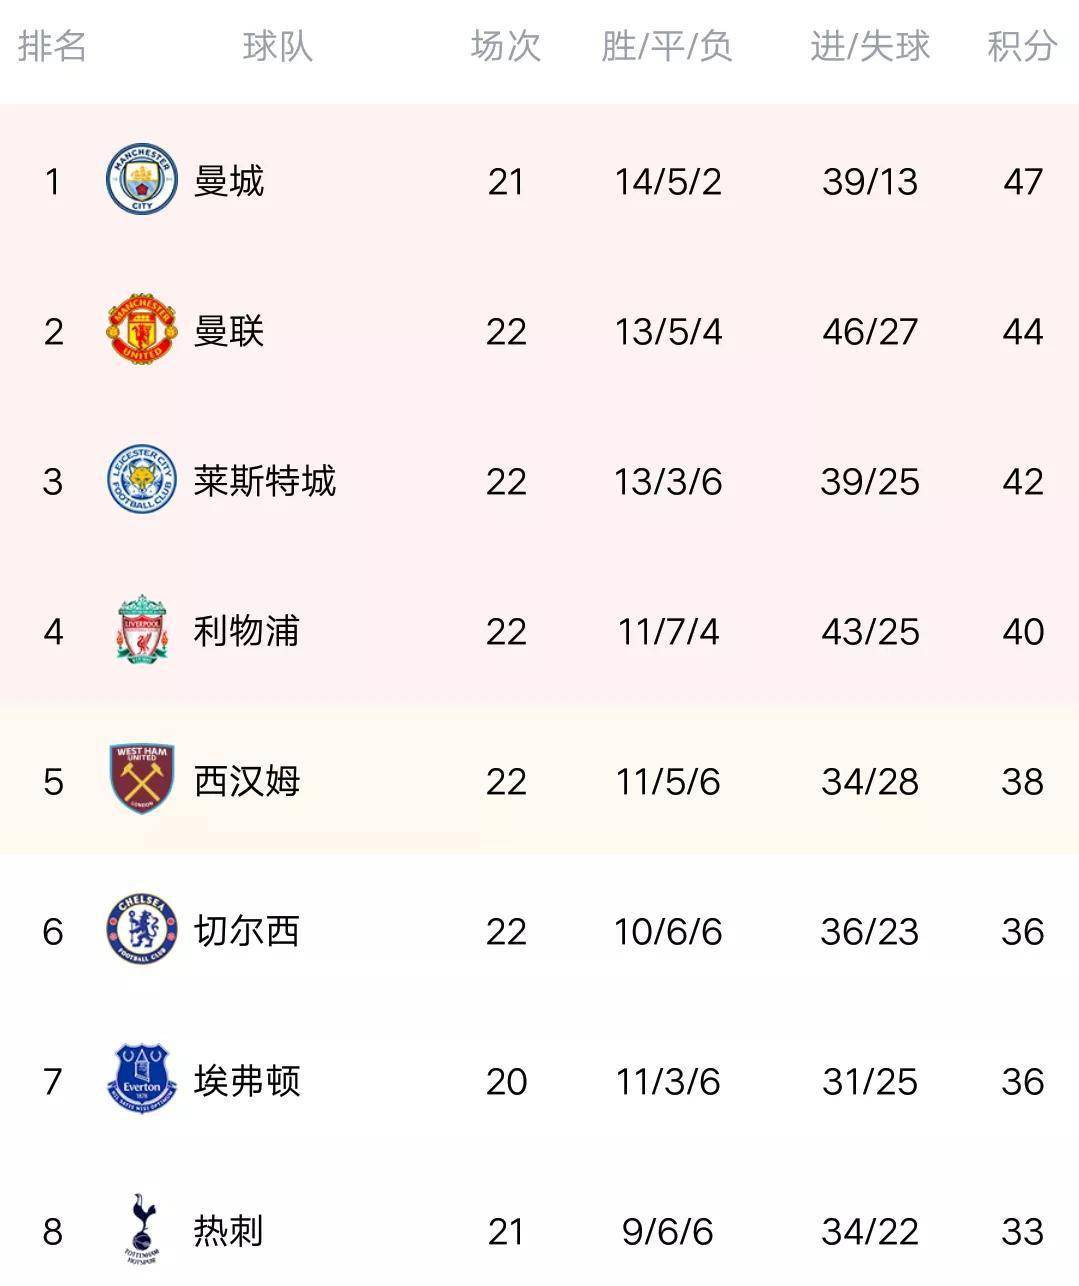This screenshot has width=1079, height=1286.
Task: Tap the Manchester United crest icon
Action: pyautogui.click(x=142, y=330)
